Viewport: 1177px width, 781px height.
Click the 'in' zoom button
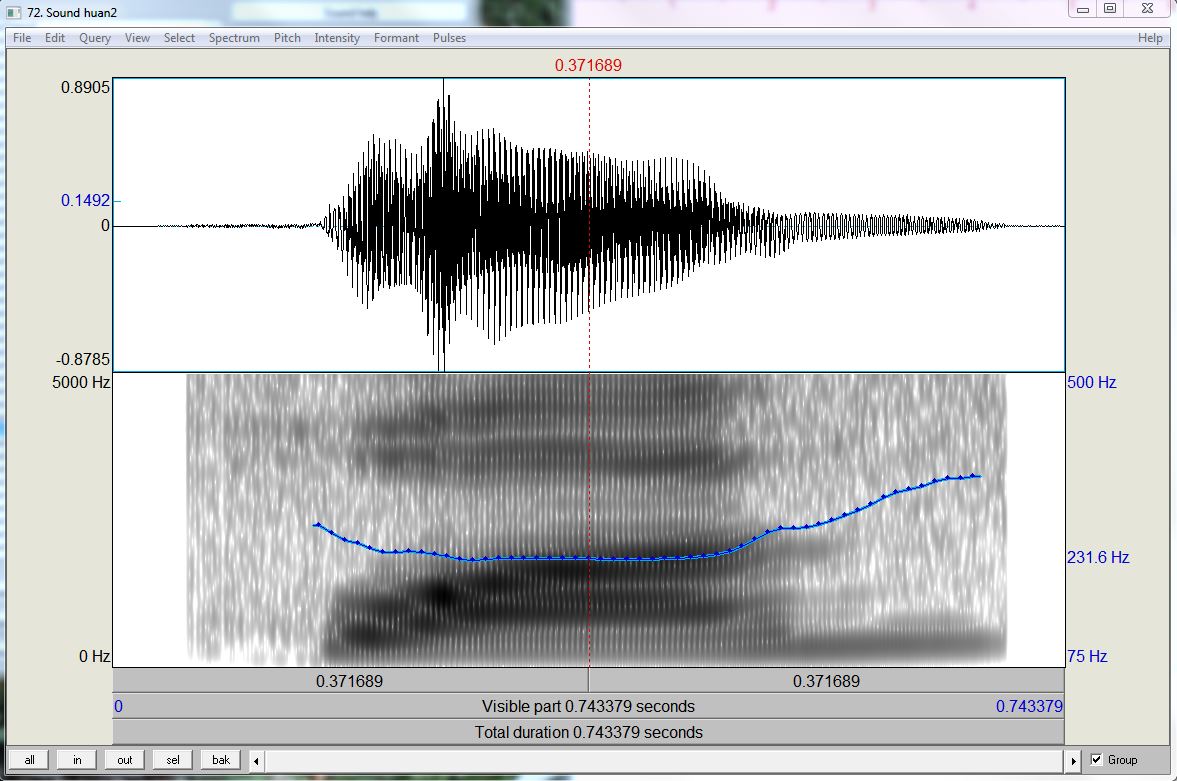pyautogui.click(x=77, y=760)
